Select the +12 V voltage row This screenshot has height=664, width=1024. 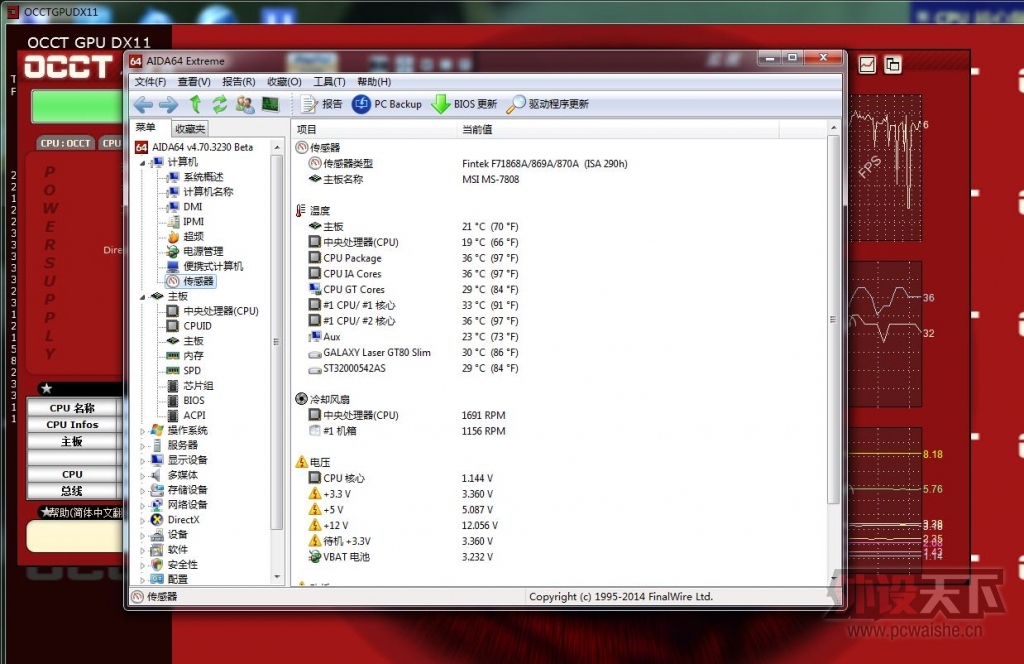[562, 526]
